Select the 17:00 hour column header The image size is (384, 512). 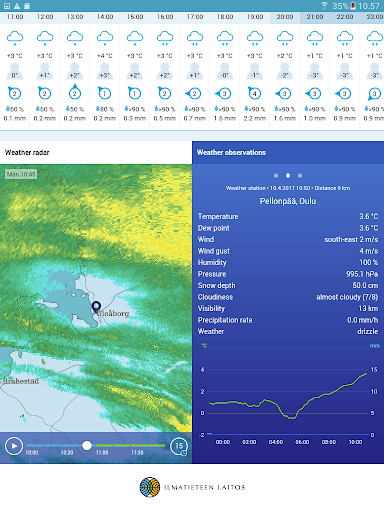pyautogui.click(x=195, y=17)
